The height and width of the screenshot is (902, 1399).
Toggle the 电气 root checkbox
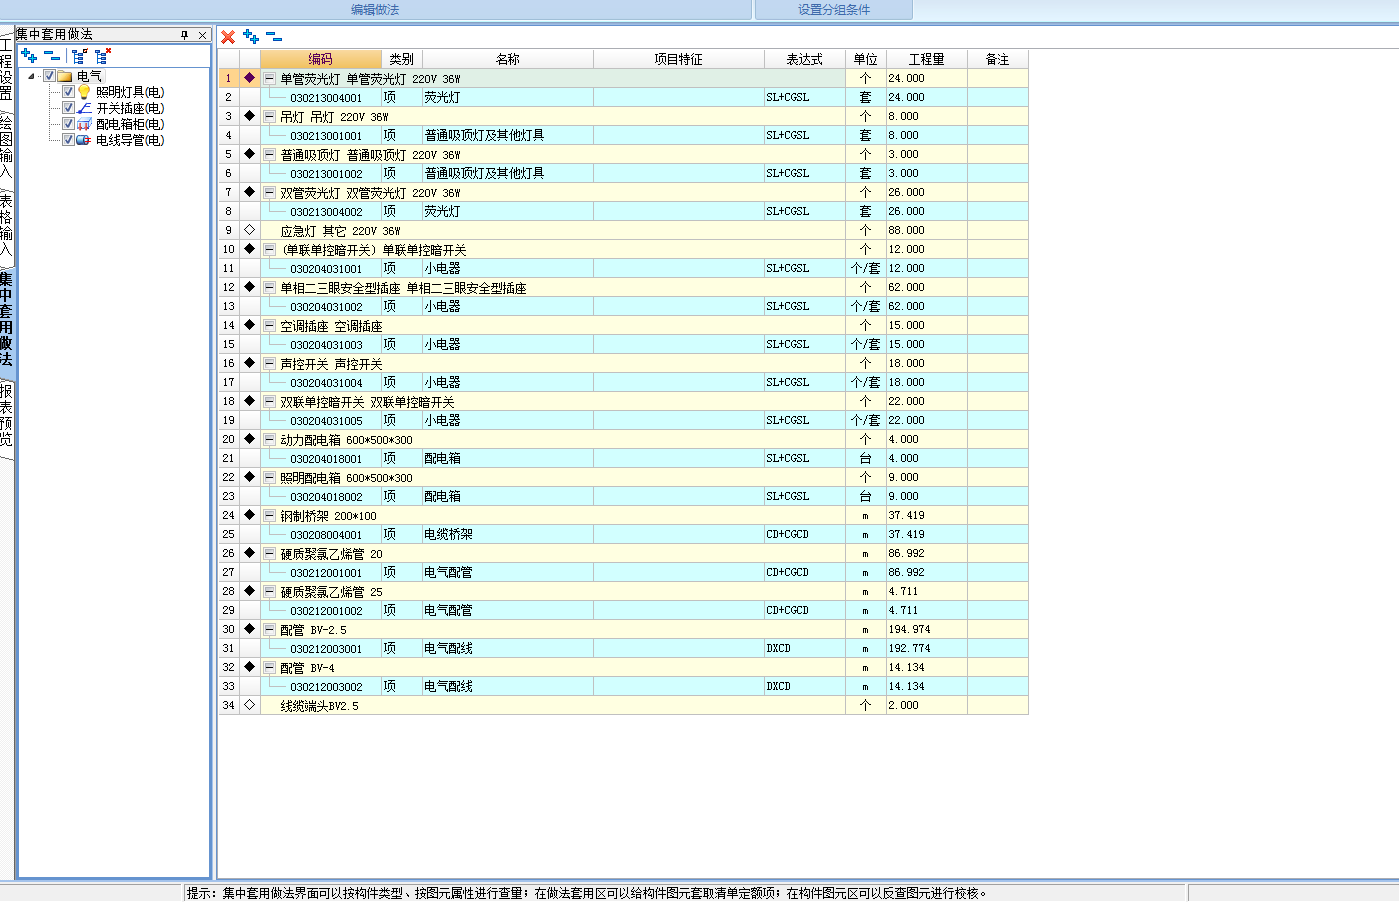pyautogui.click(x=49, y=76)
